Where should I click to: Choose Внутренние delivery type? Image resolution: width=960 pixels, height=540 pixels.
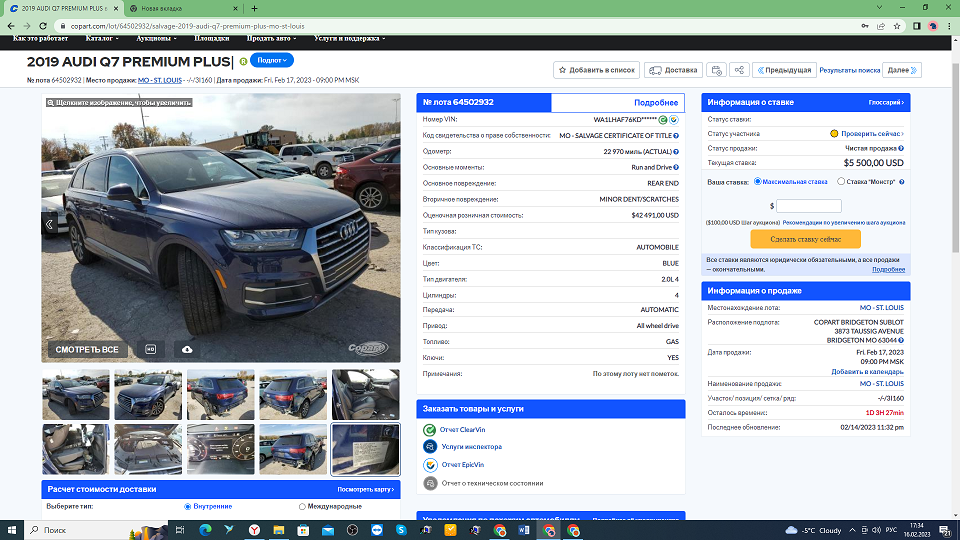coord(187,506)
